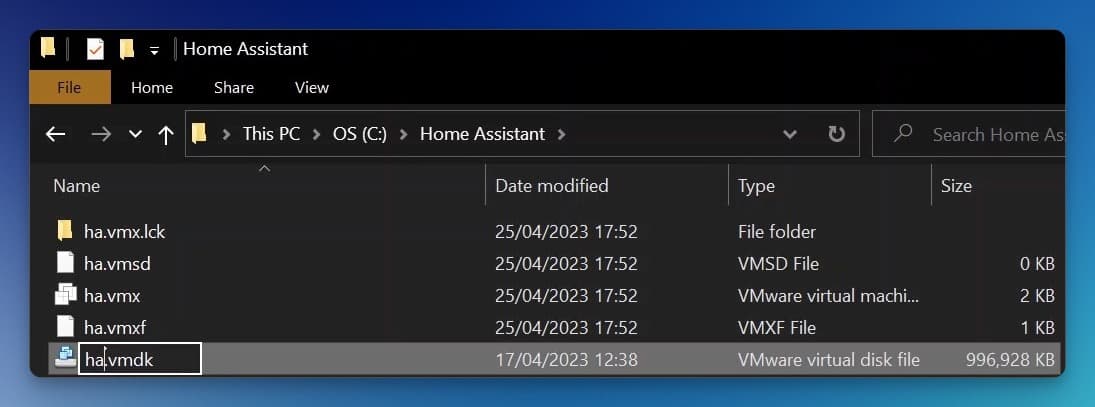Switch to the View ribbon tab

(311, 87)
